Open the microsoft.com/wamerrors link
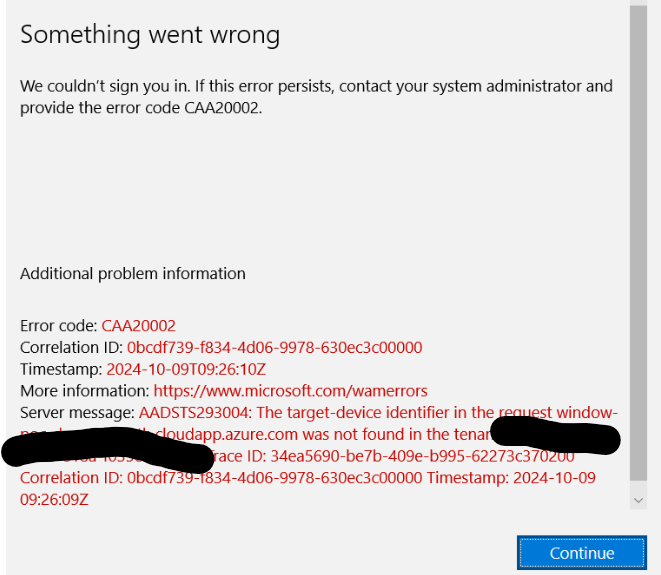The image size is (661, 575). [290, 391]
